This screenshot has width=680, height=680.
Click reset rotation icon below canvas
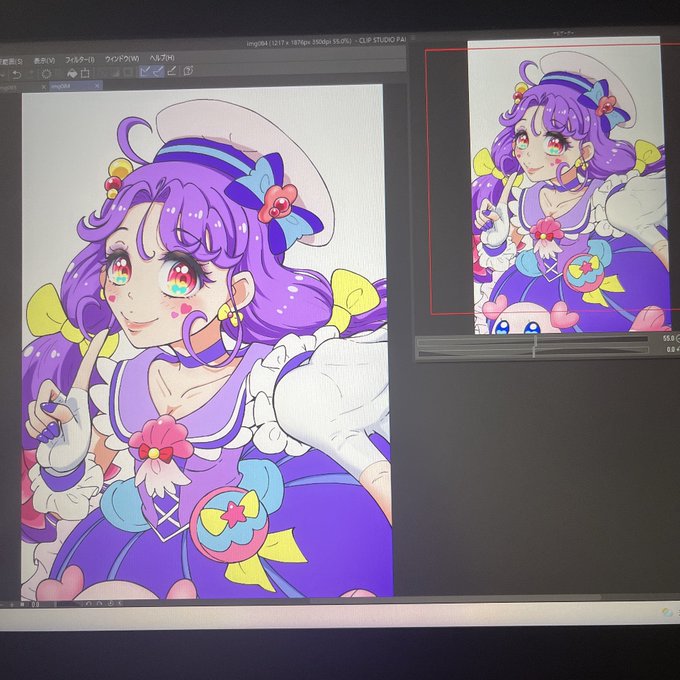coord(110,603)
